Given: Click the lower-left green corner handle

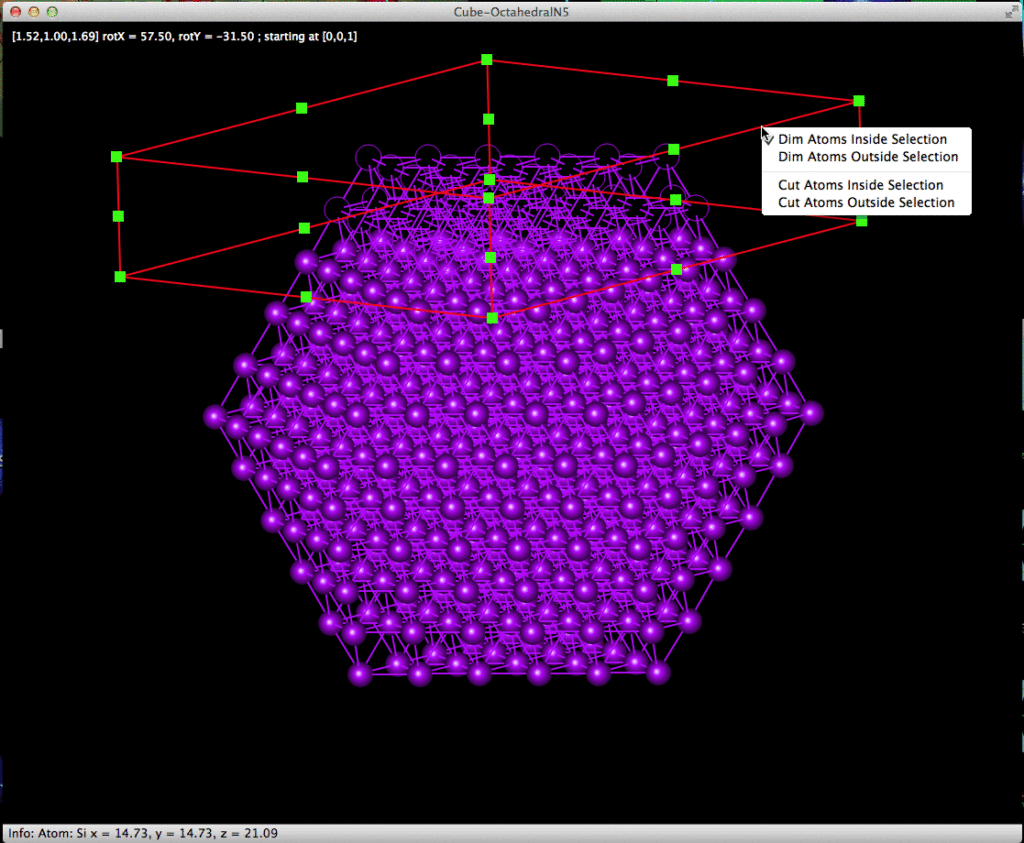Looking at the screenshot, I should [x=120, y=276].
